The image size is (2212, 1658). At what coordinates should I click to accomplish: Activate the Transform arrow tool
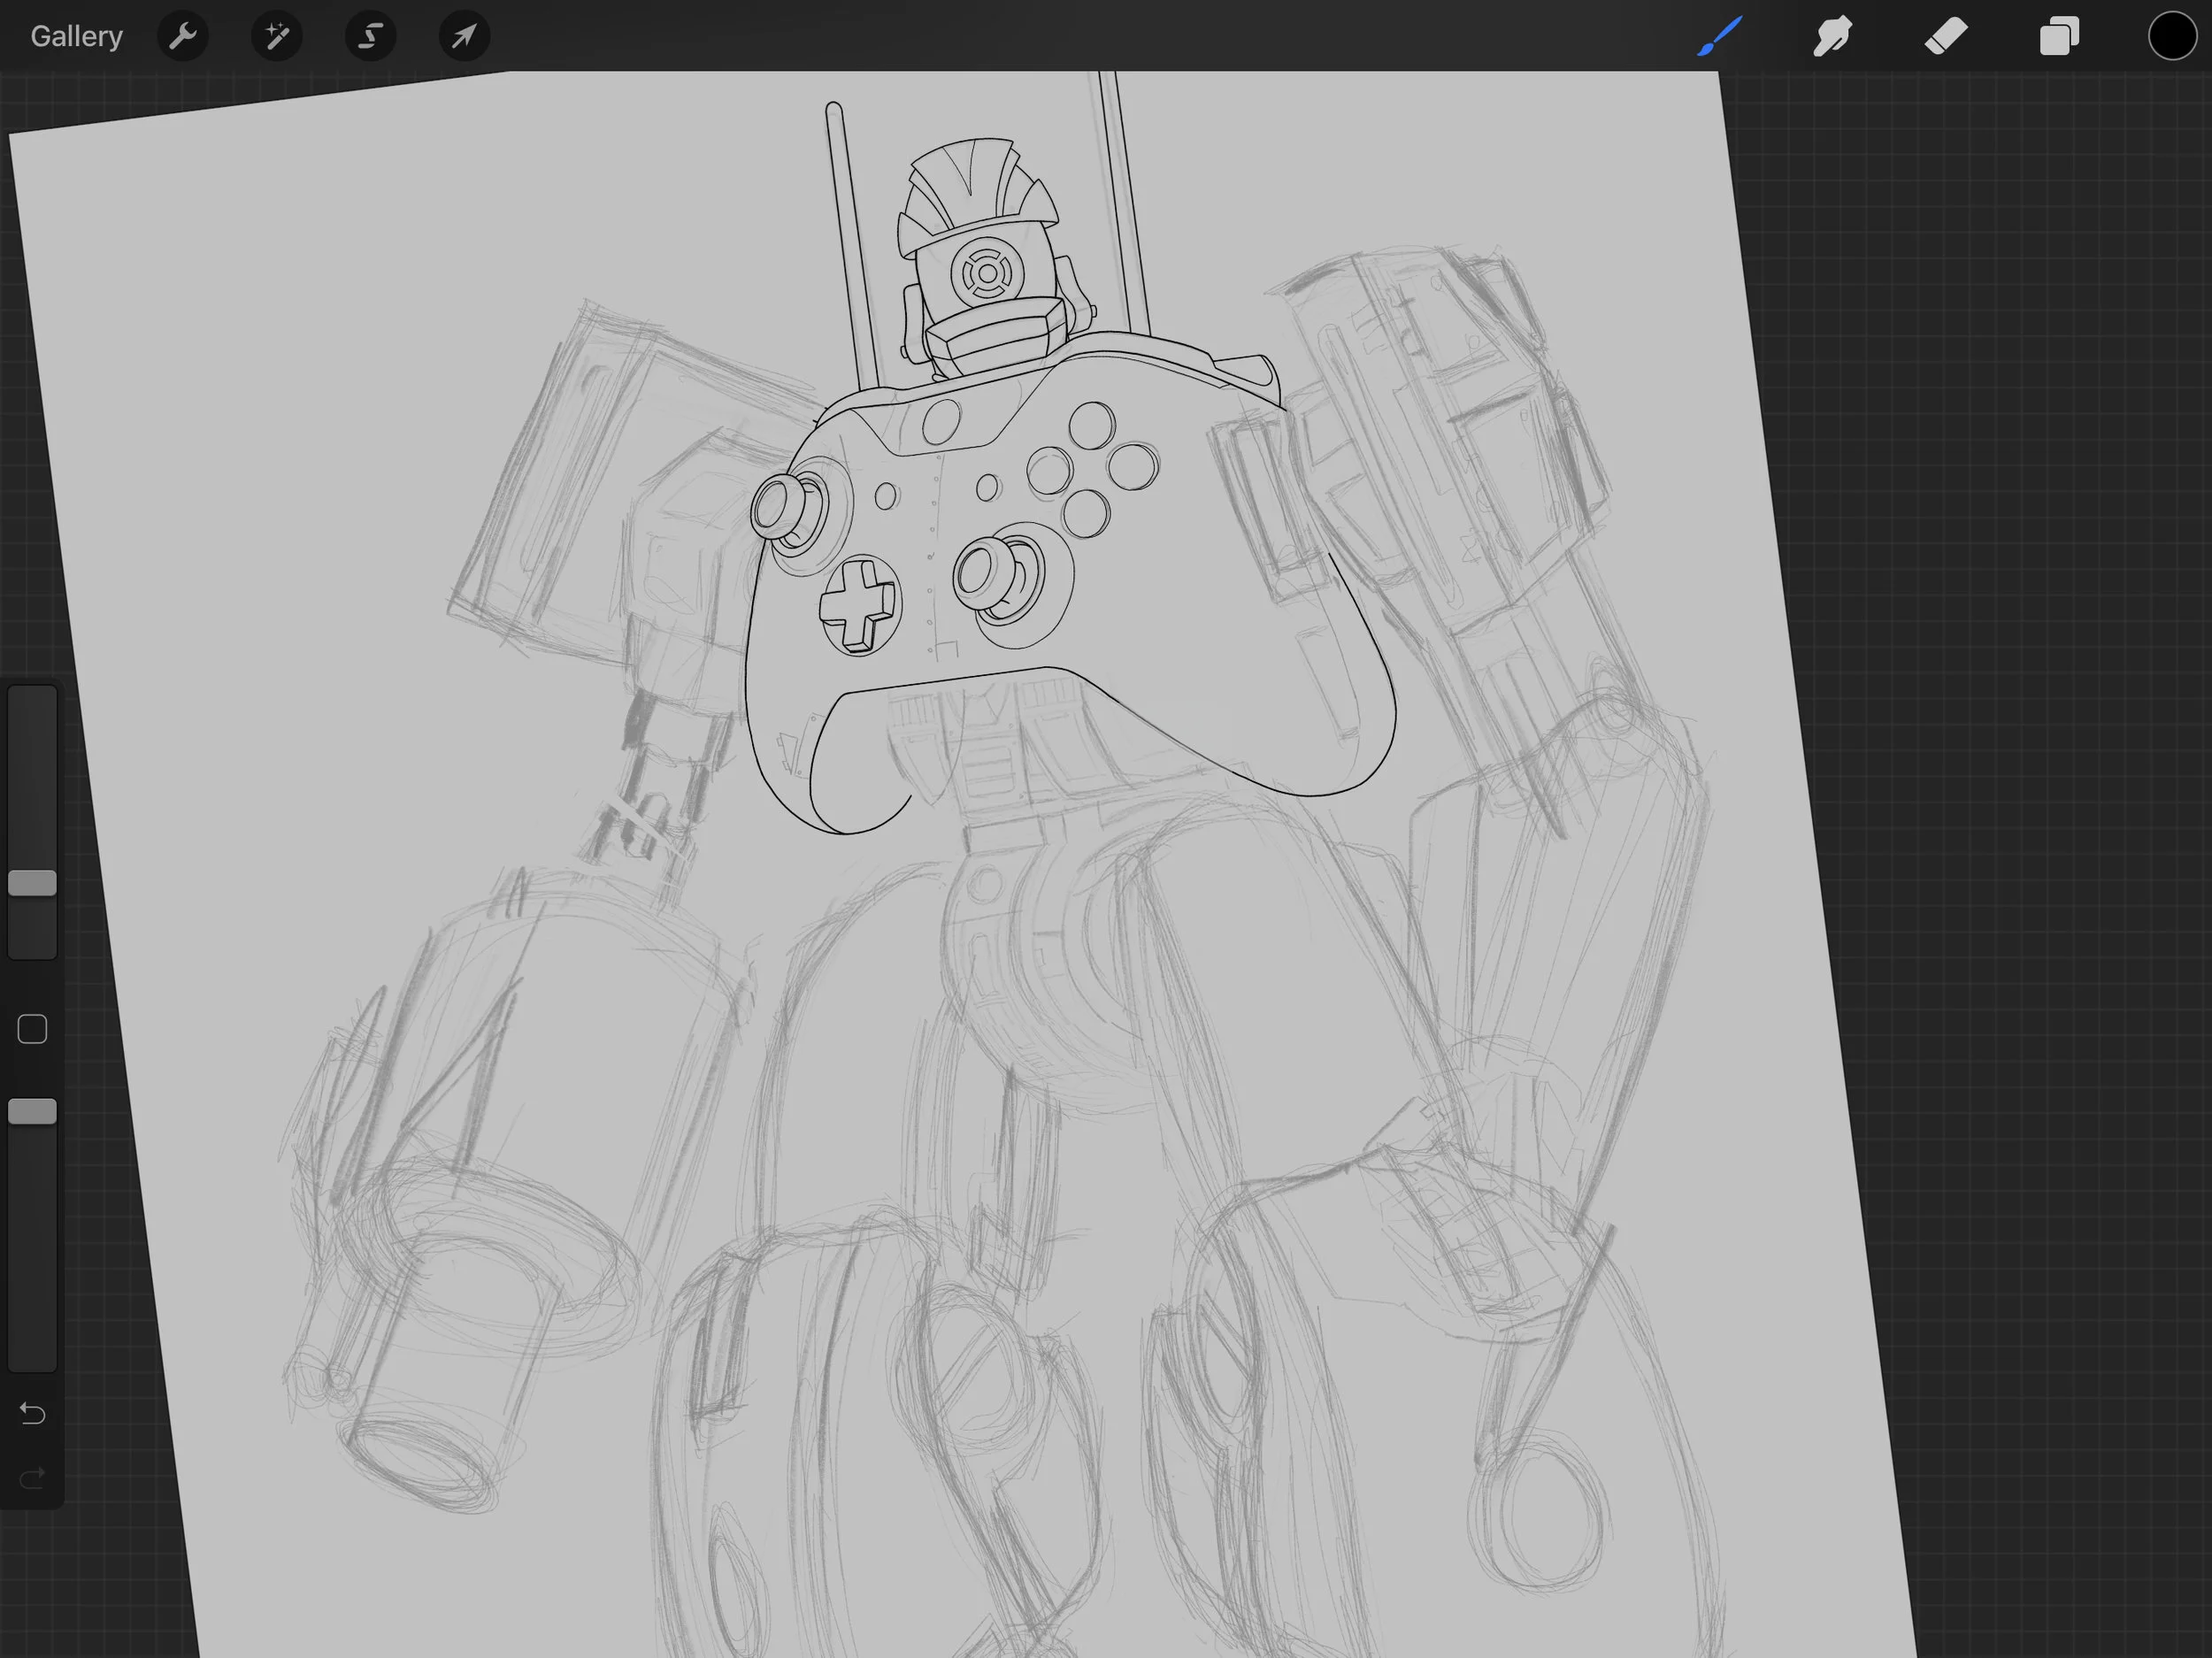click(464, 36)
